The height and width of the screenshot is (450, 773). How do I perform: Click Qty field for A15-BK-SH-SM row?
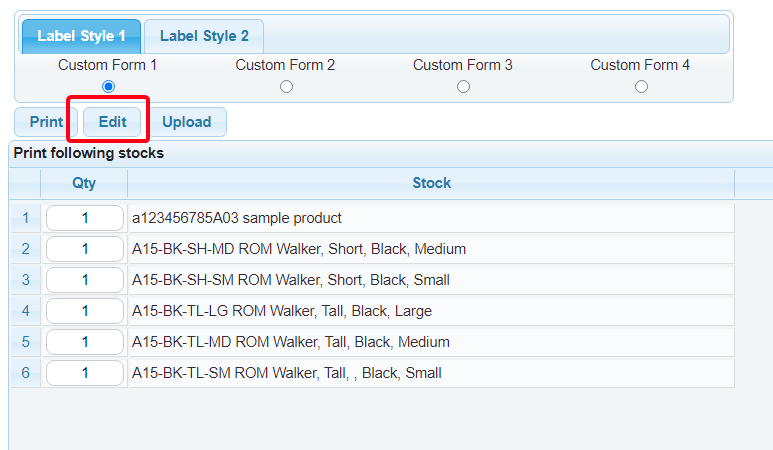pyautogui.click(x=85, y=280)
